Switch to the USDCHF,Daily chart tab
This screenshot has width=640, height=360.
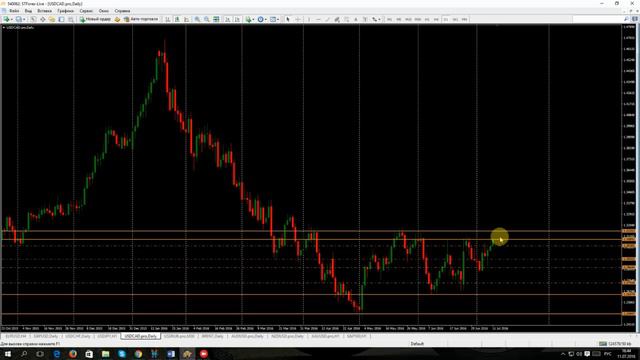pyautogui.click(x=78, y=336)
